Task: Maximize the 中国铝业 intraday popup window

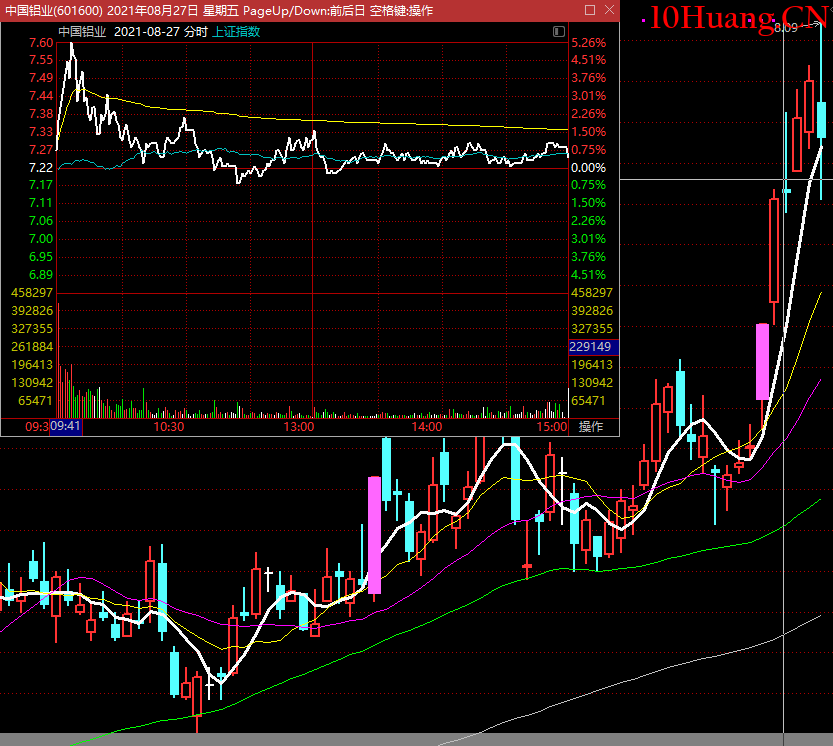Action: coord(590,10)
